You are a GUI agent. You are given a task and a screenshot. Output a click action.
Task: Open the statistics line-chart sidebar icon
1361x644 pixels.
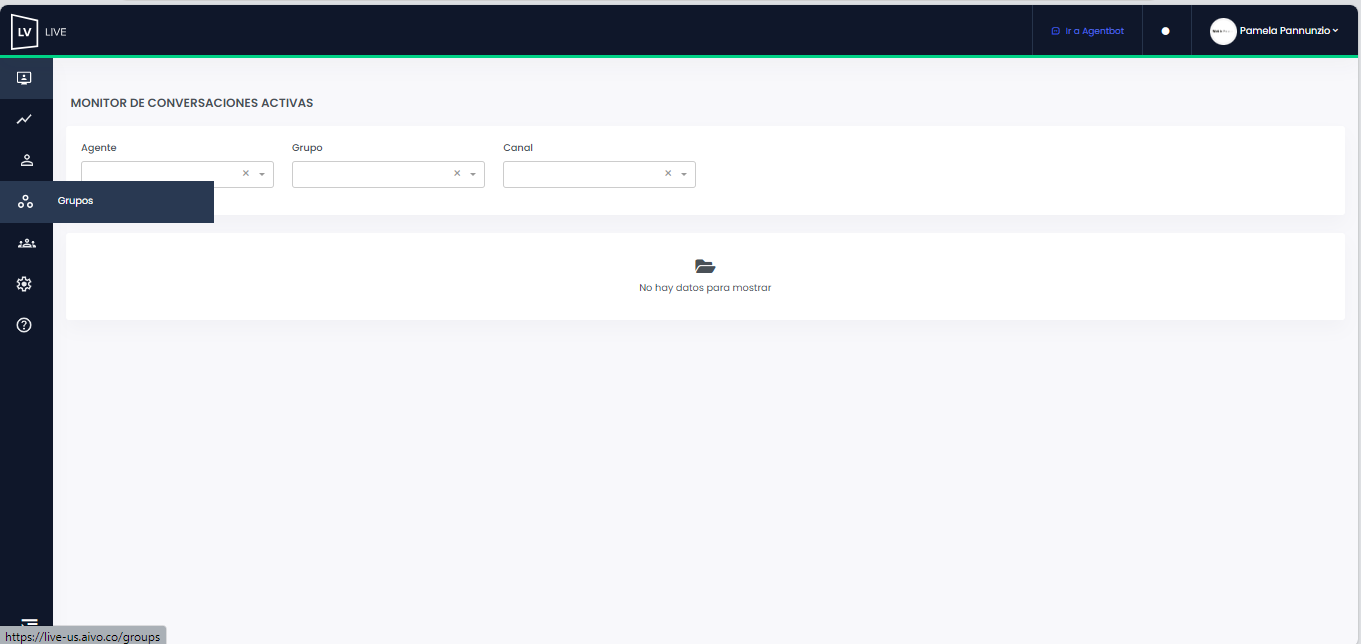point(25,119)
